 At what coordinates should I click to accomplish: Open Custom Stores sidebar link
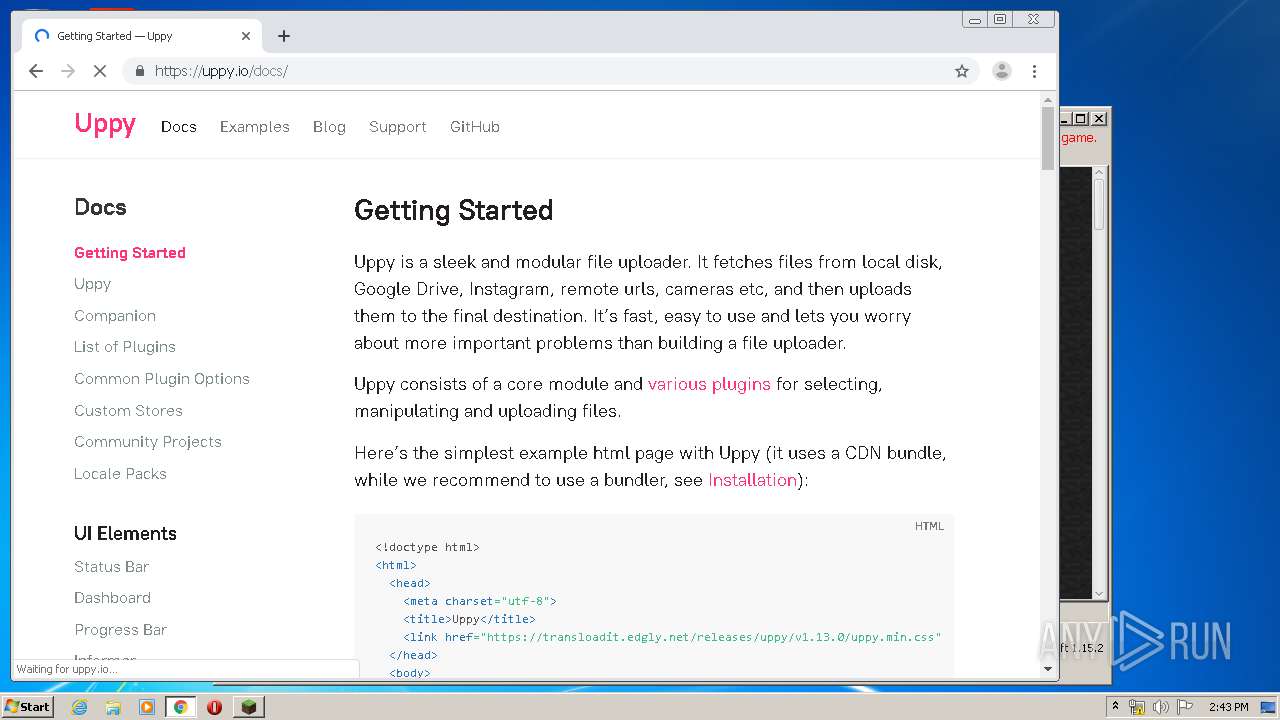128,411
